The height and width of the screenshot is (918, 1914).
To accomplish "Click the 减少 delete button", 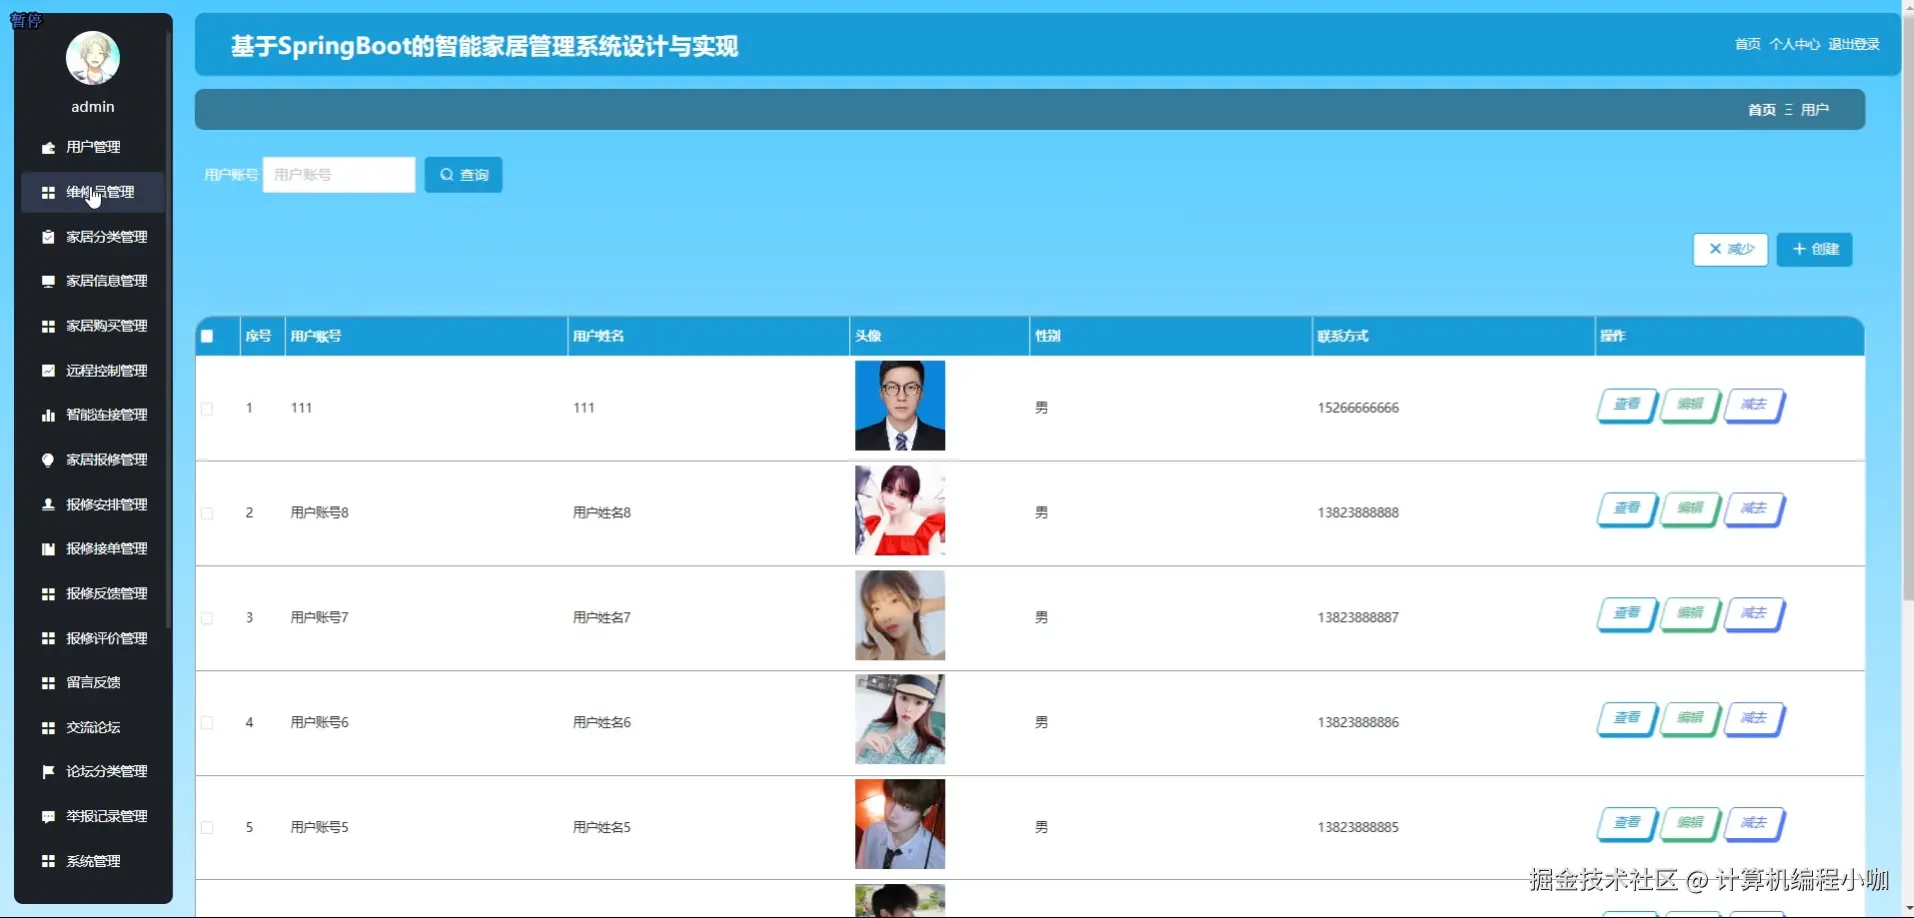I will tap(1730, 249).
